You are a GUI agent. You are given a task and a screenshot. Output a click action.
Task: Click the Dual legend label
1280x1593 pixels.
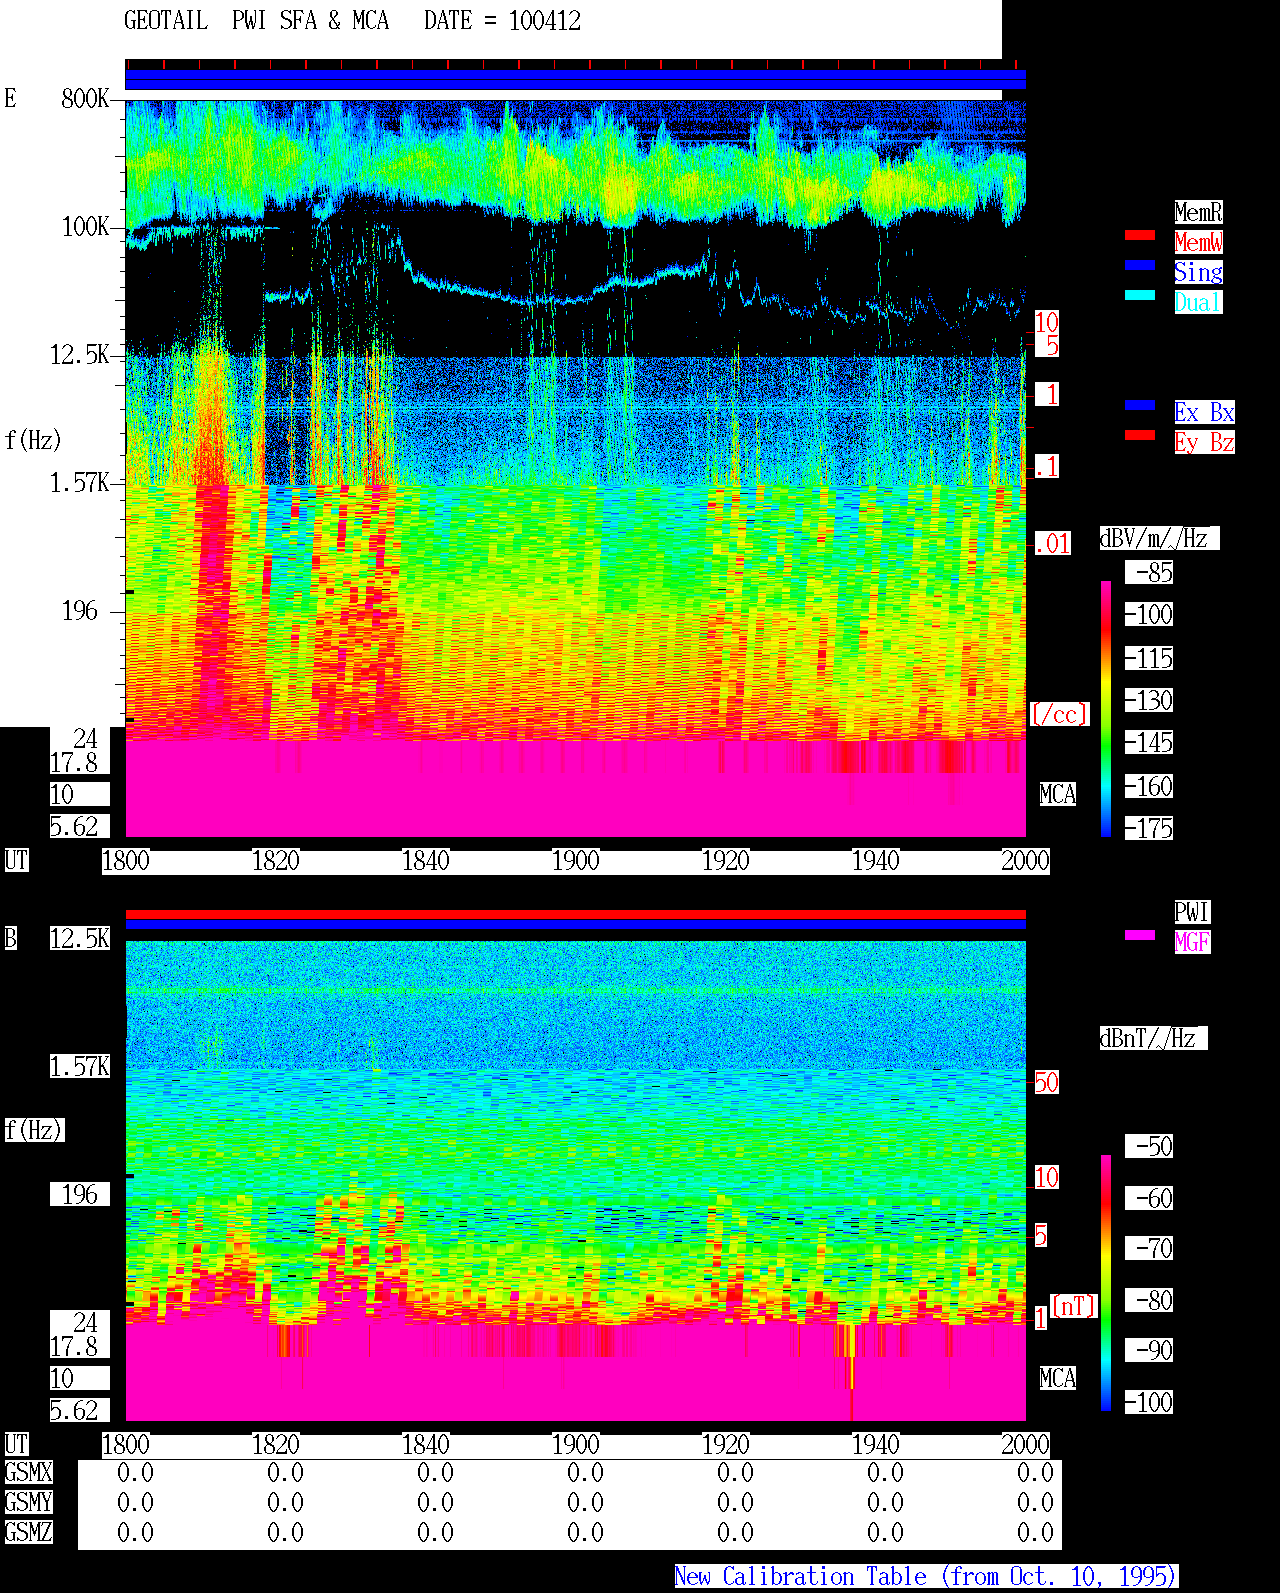click(1198, 302)
